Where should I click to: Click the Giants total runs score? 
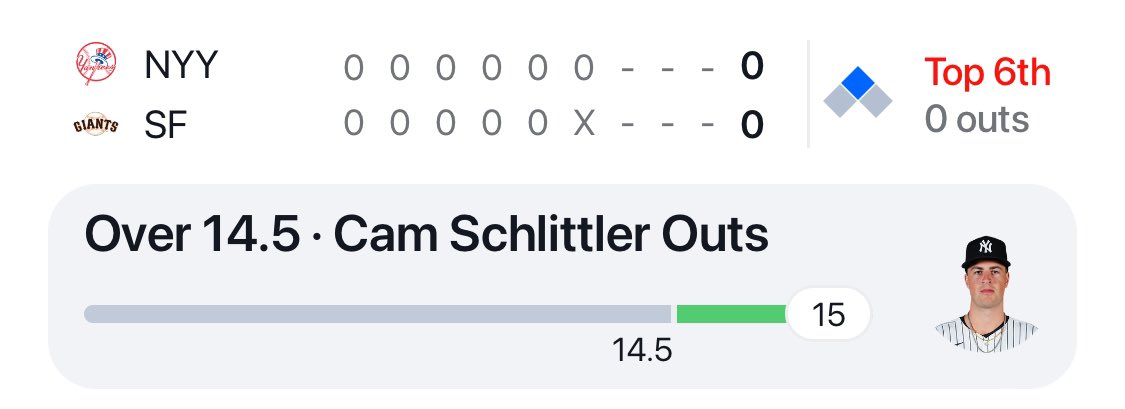click(752, 126)
